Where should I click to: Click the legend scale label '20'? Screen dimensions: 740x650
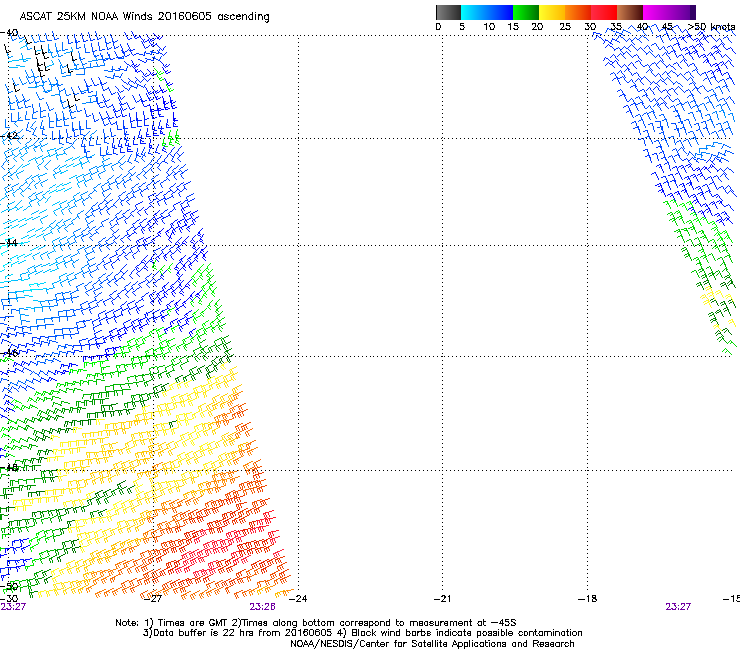[537, 27]
